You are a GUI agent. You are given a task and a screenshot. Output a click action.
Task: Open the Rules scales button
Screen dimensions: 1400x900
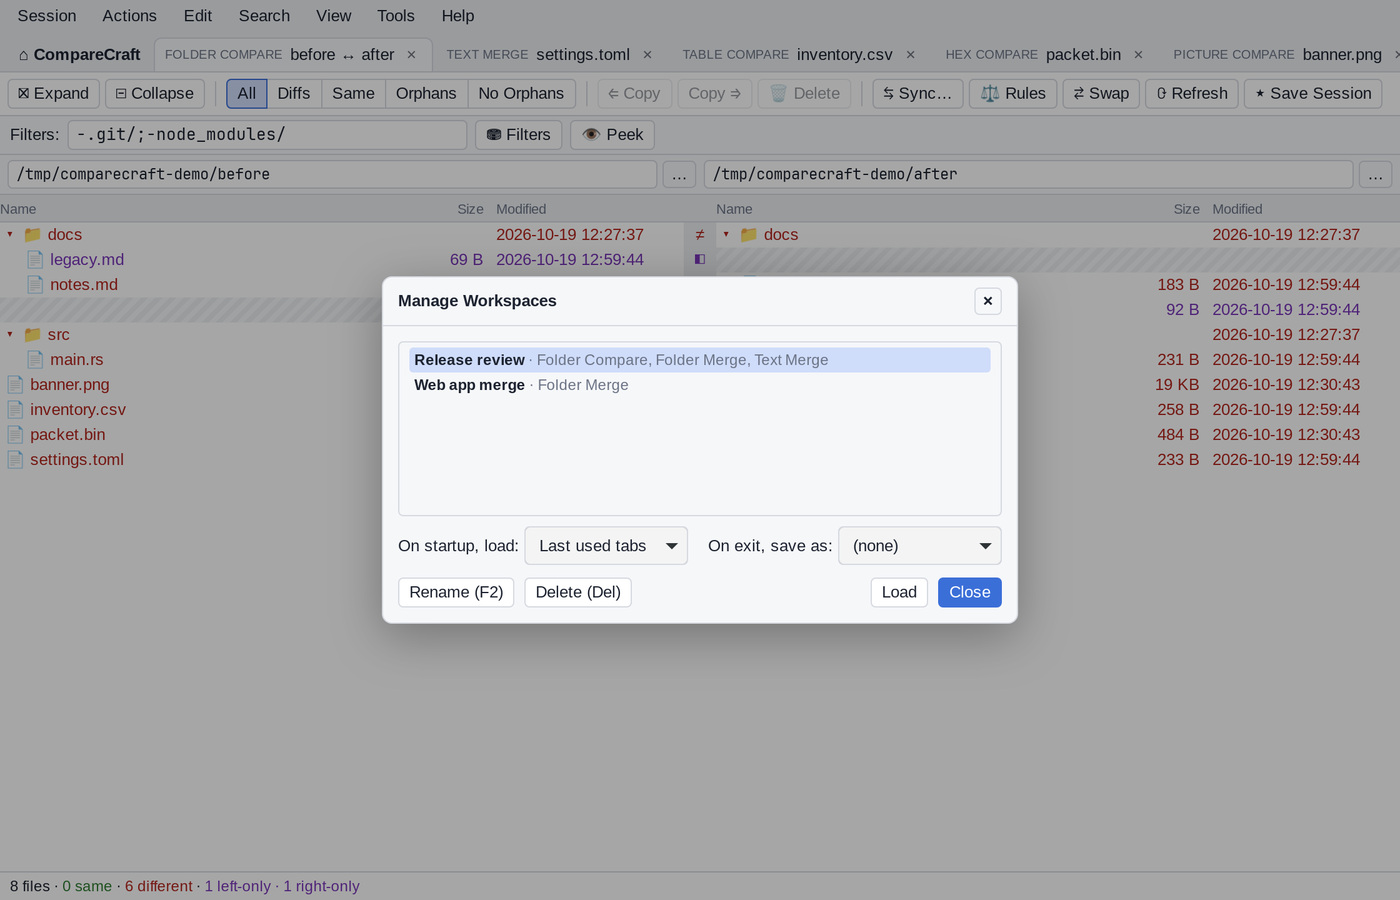coord(1013,93)
